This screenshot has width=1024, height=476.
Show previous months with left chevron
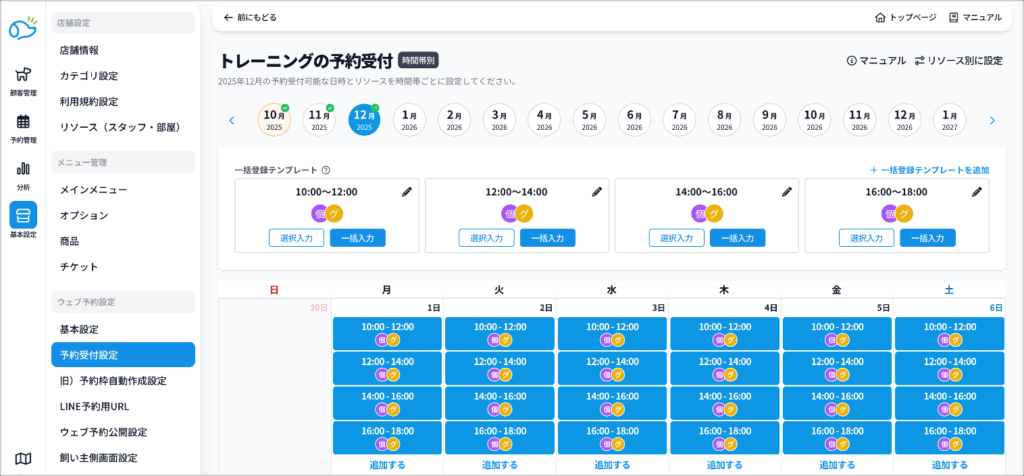coord(232,121)
